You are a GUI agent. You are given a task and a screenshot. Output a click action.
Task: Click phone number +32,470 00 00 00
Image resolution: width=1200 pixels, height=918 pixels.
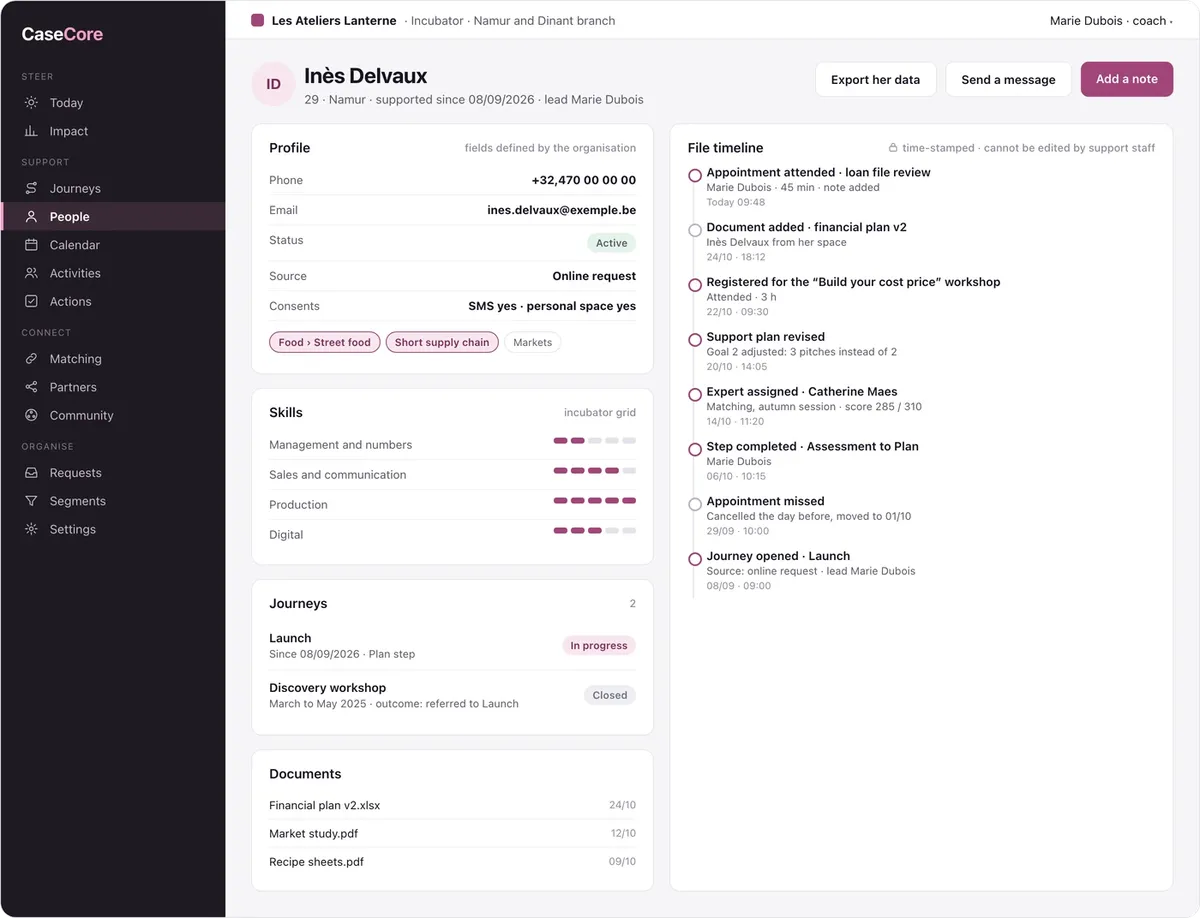[584, 180]
